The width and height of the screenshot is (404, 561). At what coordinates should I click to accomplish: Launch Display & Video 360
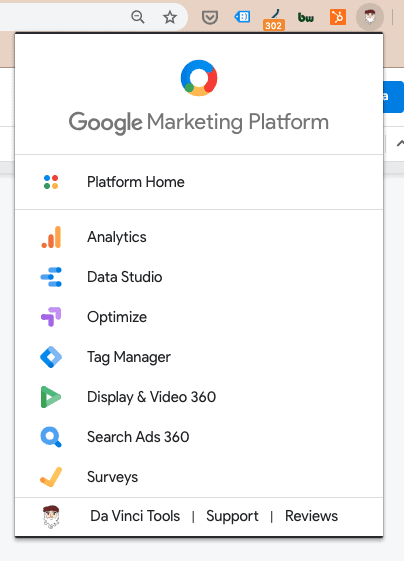click(199, 397)
